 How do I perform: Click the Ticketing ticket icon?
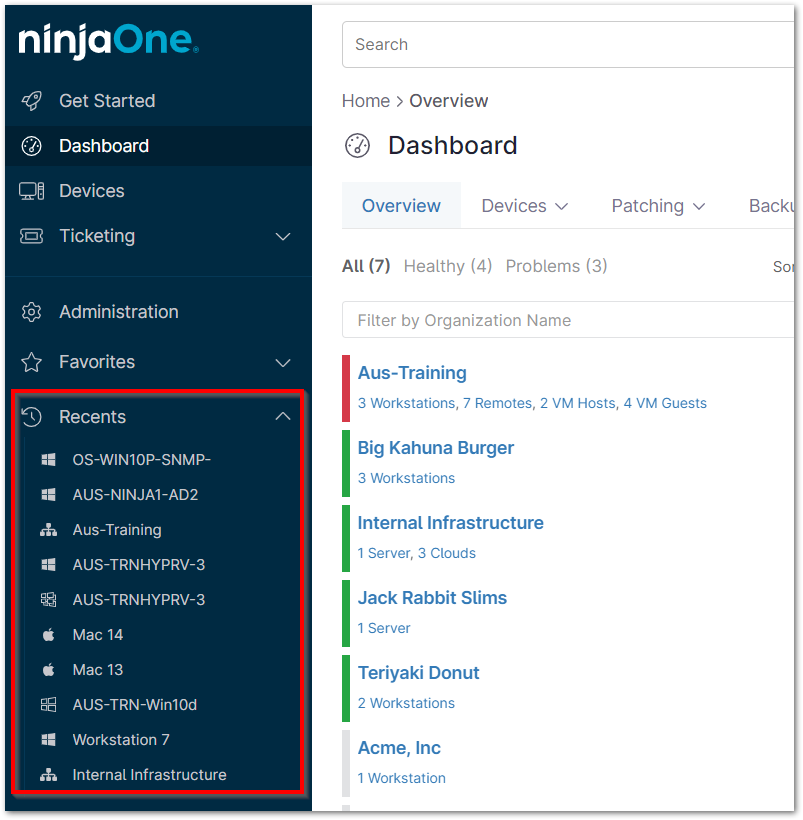(32, 236)
